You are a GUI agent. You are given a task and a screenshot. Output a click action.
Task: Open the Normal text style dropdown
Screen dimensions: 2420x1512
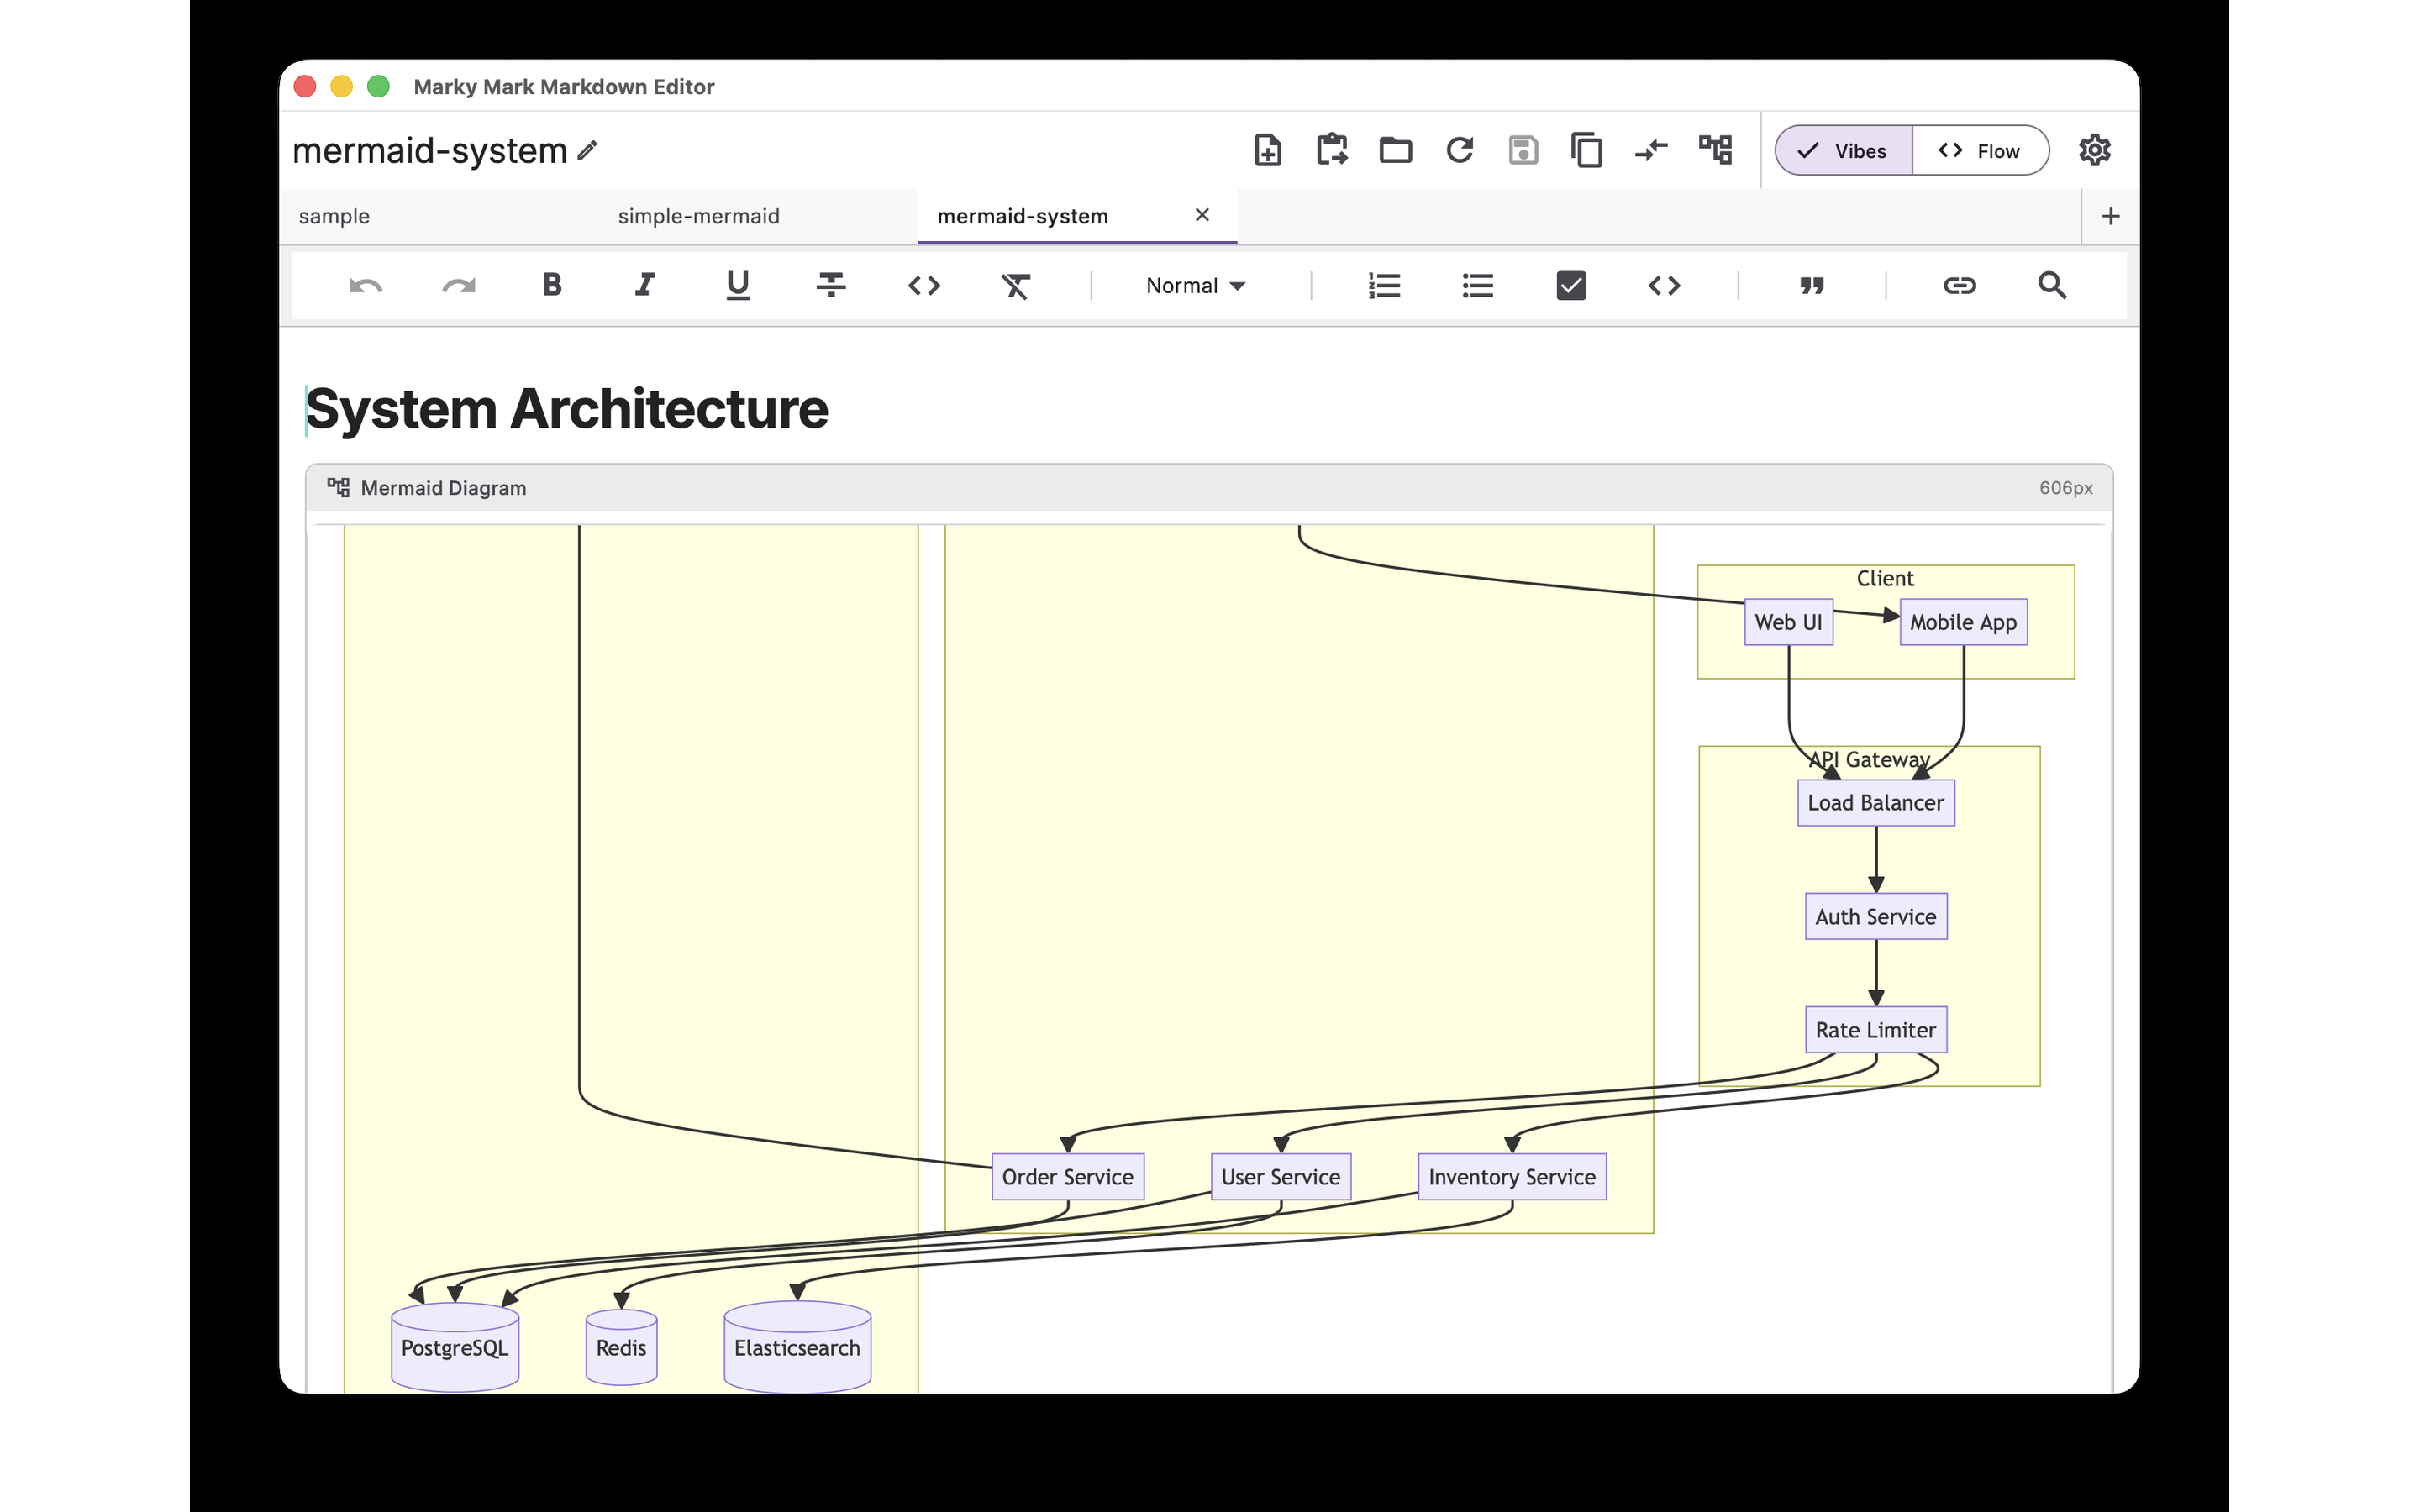1195,286
